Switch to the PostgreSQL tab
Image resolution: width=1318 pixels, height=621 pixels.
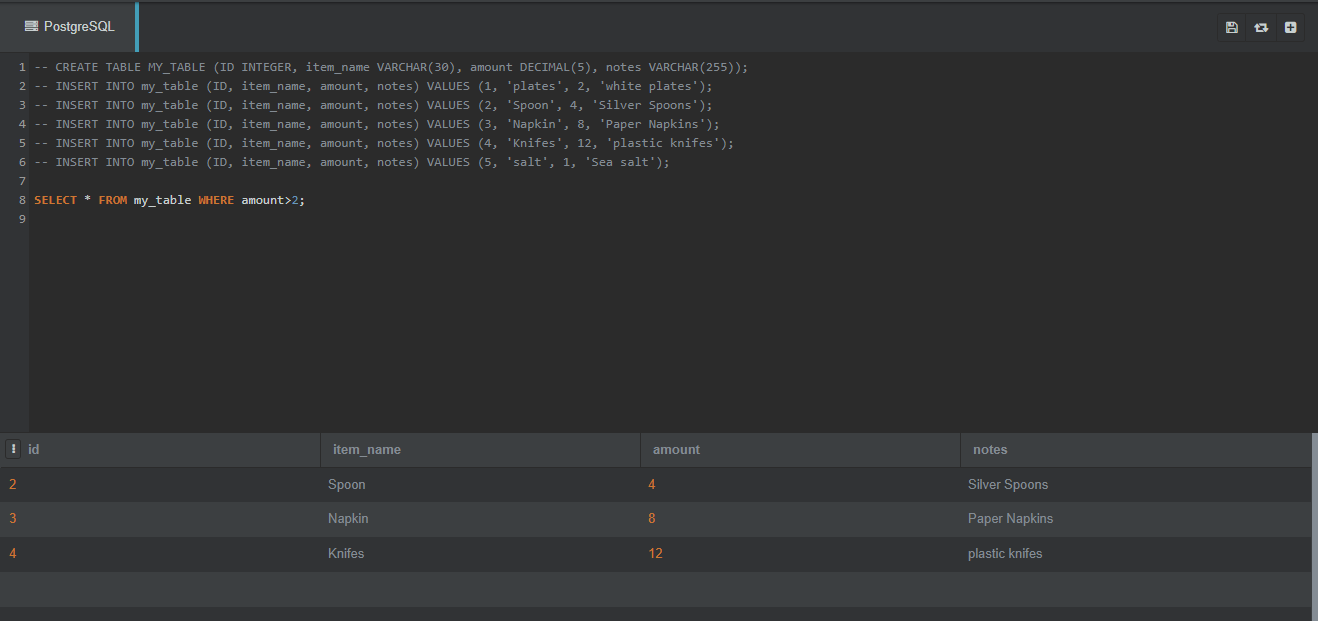click(x=69, y=27)
